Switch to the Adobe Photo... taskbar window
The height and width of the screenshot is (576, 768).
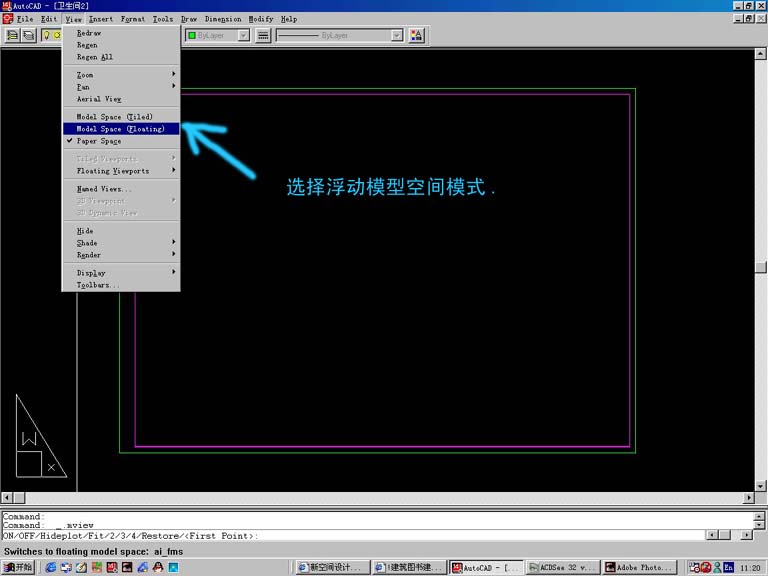[640, 567]
